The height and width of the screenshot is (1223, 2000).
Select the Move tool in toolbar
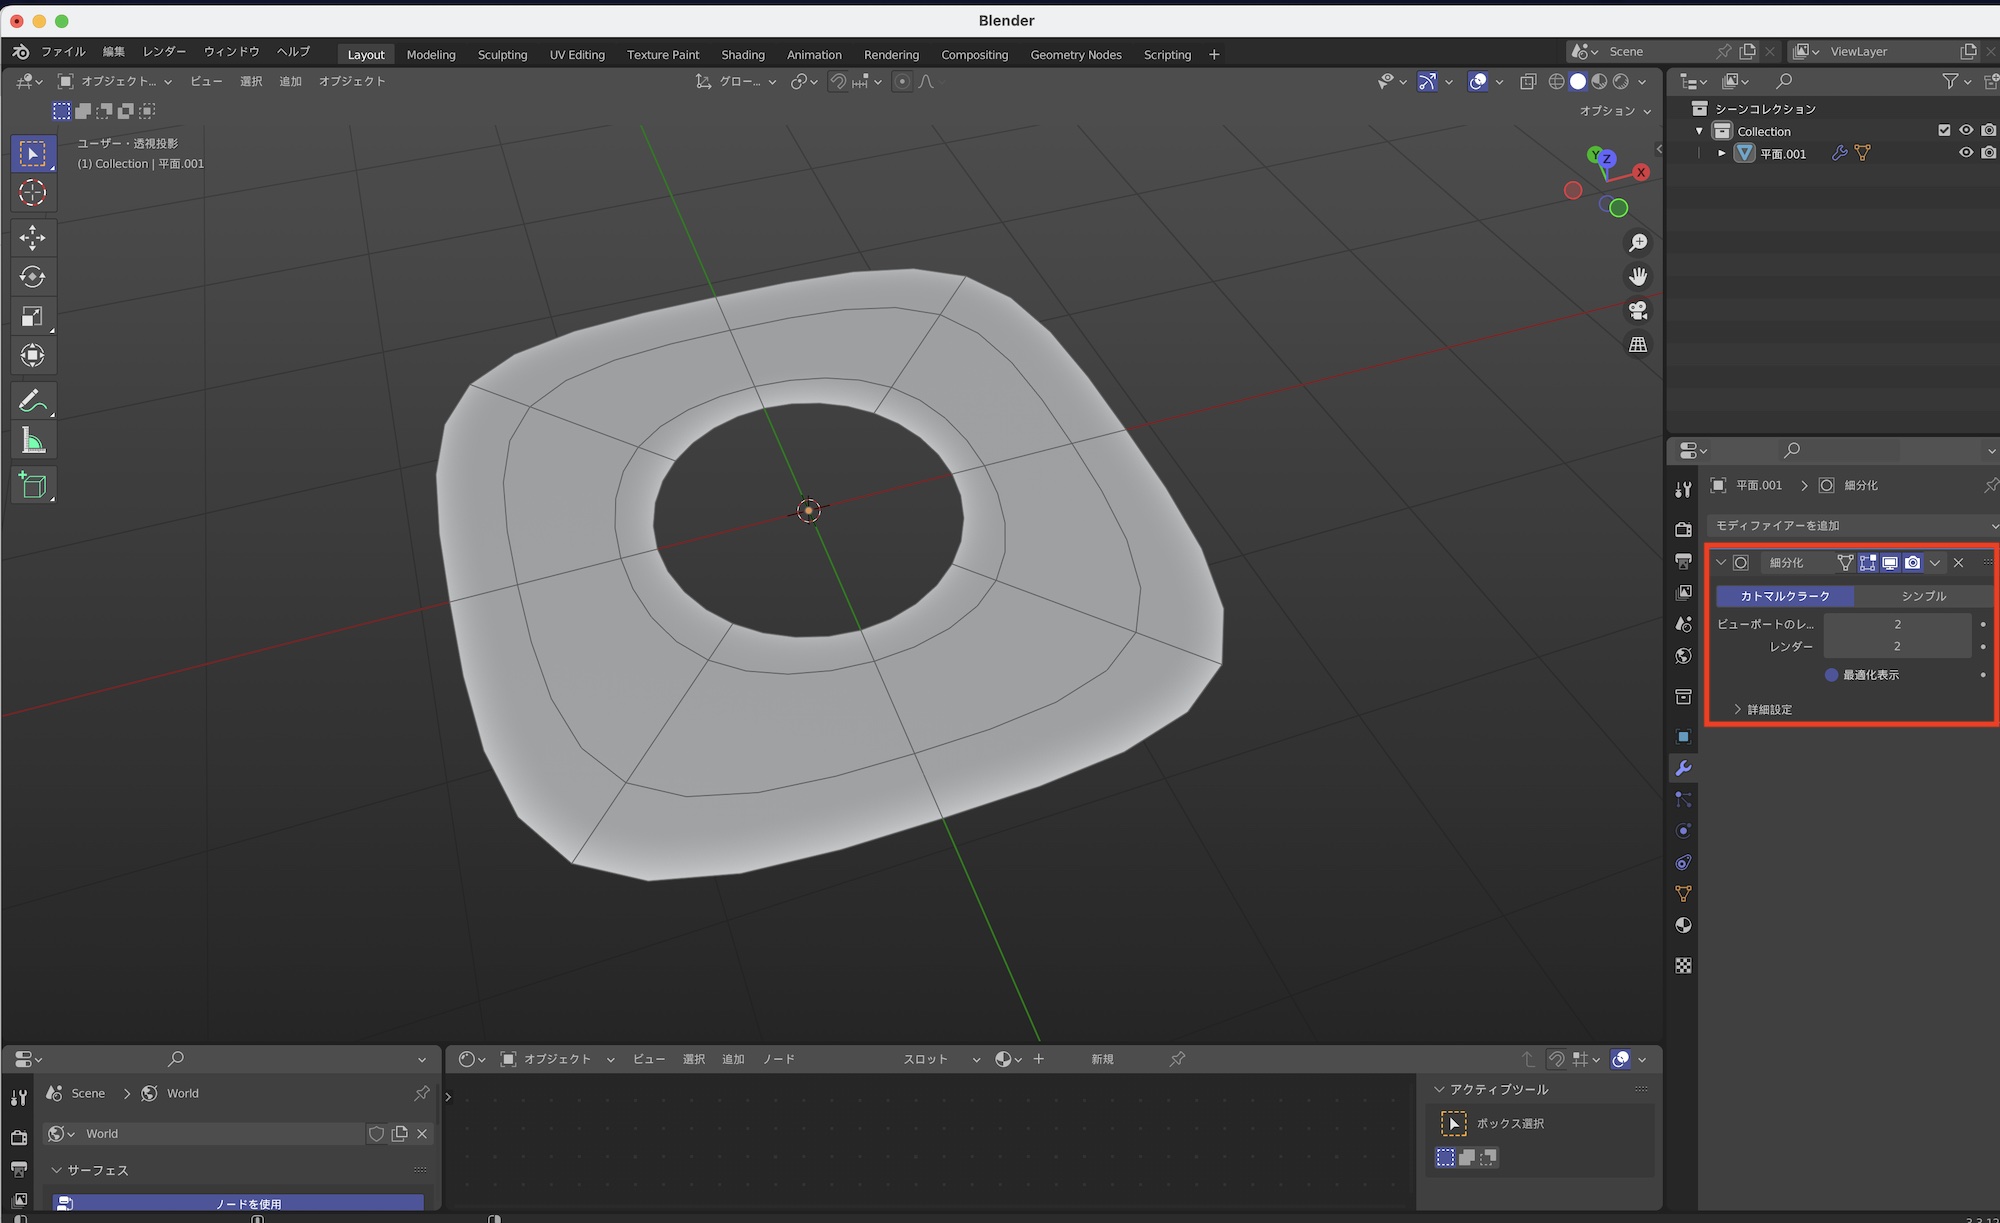(32, 237)
